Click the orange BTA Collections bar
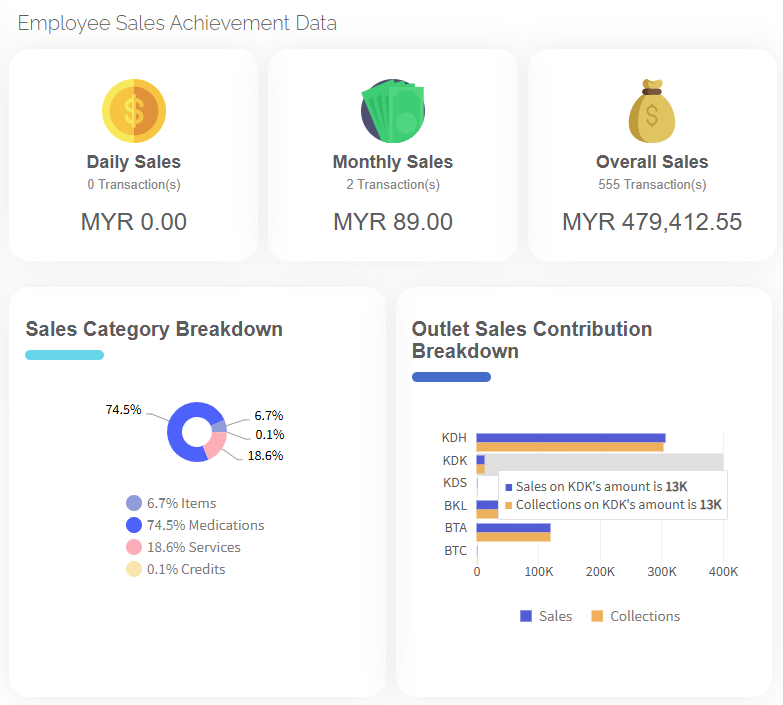Viewport: 783px width, 705px height. click(513, 537)
